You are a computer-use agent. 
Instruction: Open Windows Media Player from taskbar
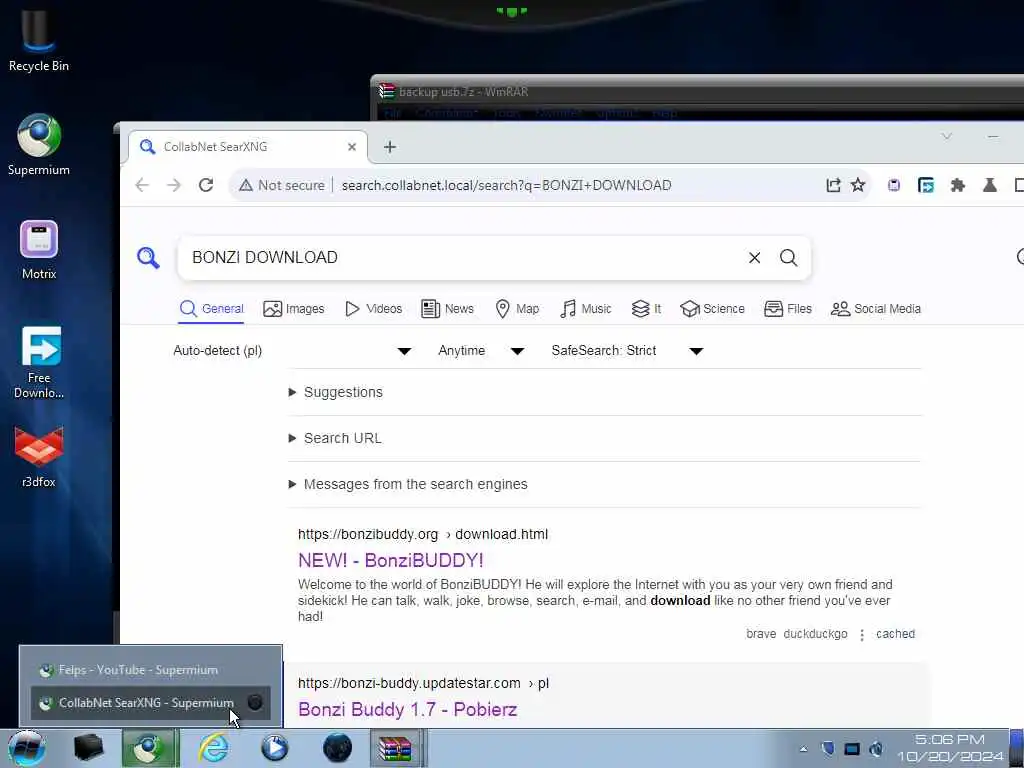274,748
